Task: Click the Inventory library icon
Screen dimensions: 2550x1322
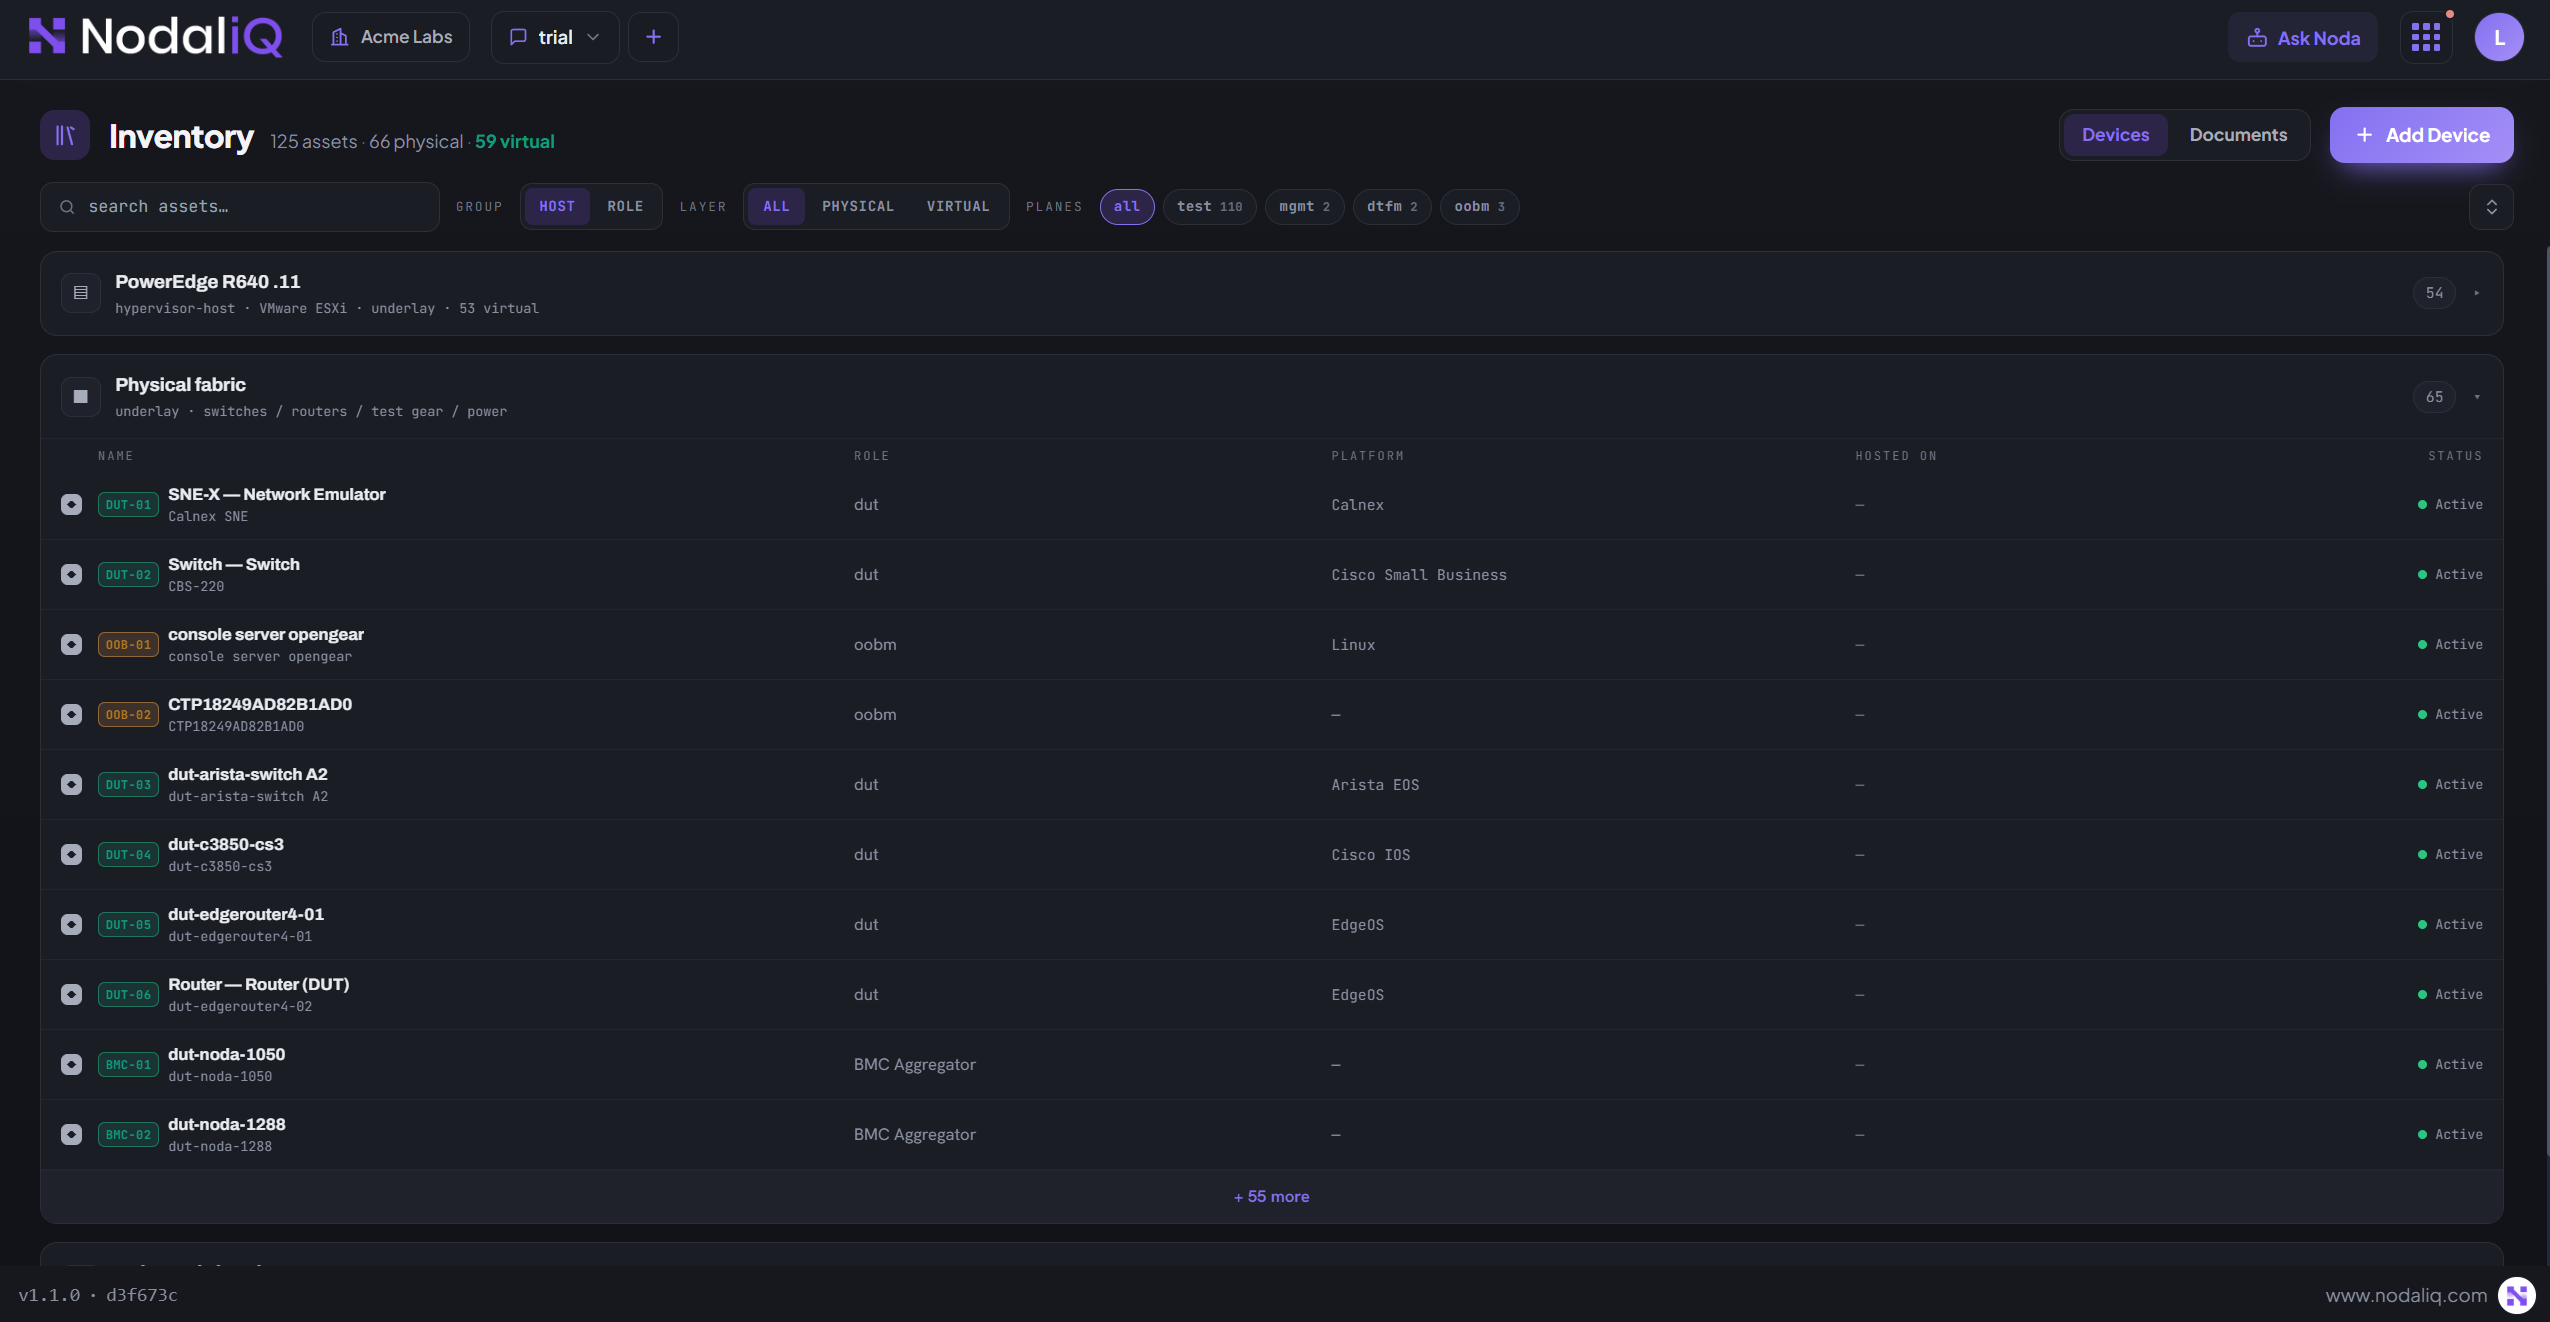Action: pyautogui.click(x=65, y=135)
